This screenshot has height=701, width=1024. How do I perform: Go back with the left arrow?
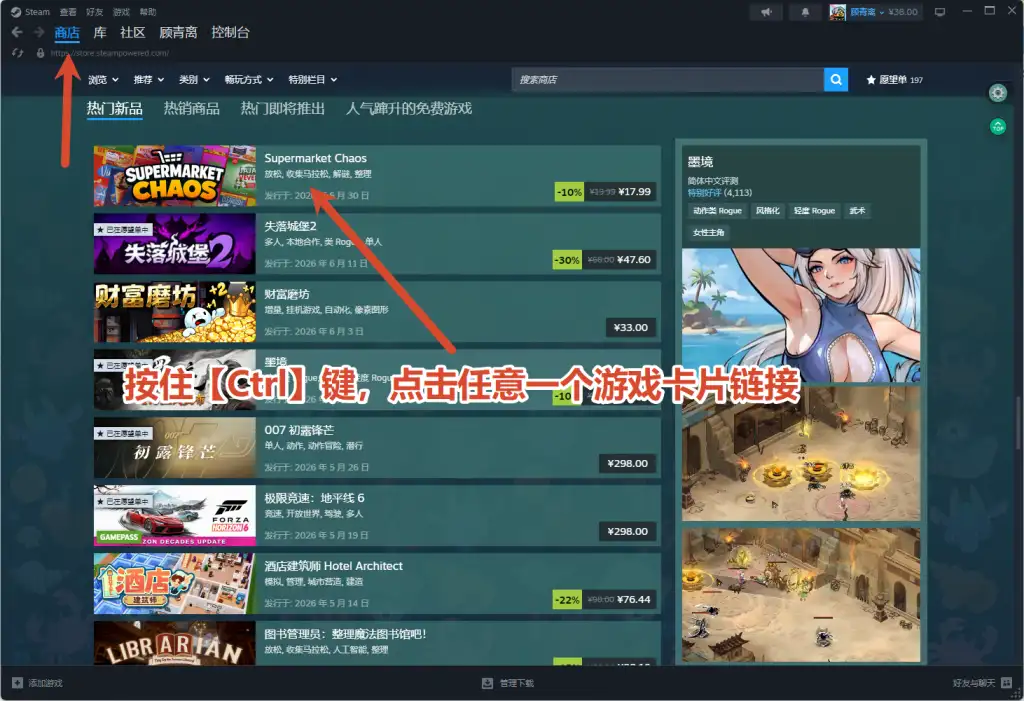click(x=18, y=32)
